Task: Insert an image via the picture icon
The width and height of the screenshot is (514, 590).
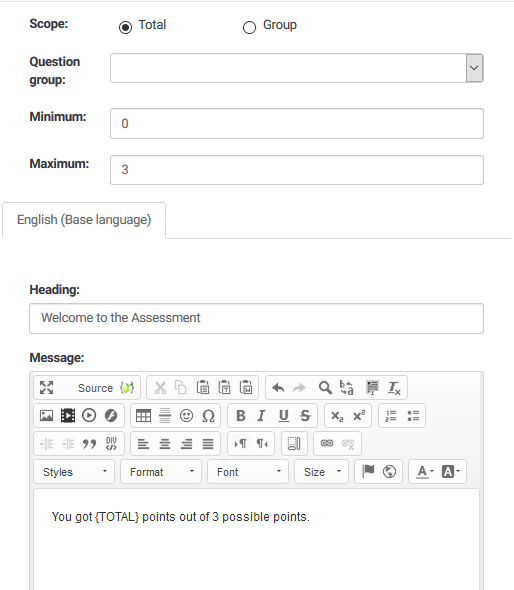Action: click(x=46, y=415)
